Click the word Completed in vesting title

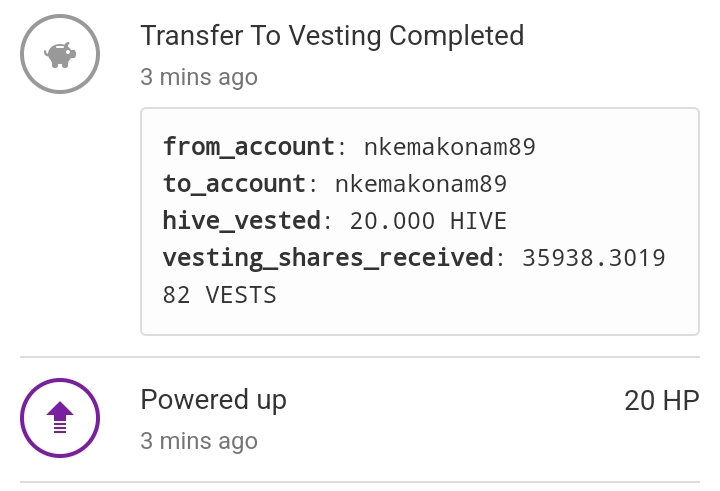point(456,36)
